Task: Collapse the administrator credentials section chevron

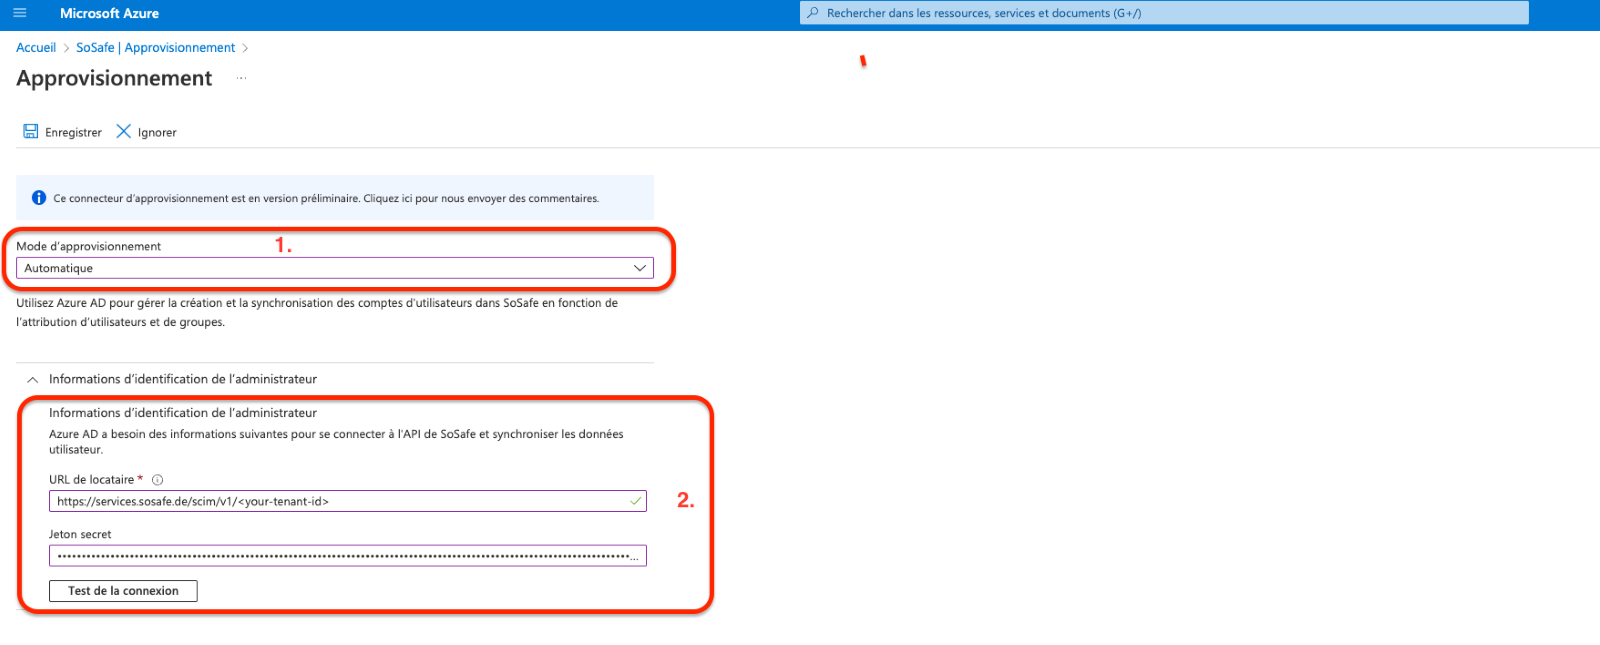Action: [32, 380]
